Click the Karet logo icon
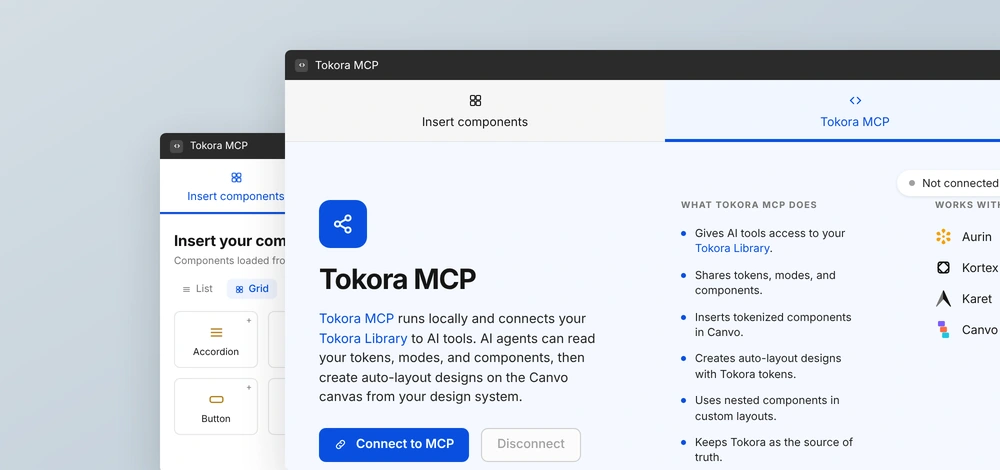The image size is (1000, 470). pos(943,298)
